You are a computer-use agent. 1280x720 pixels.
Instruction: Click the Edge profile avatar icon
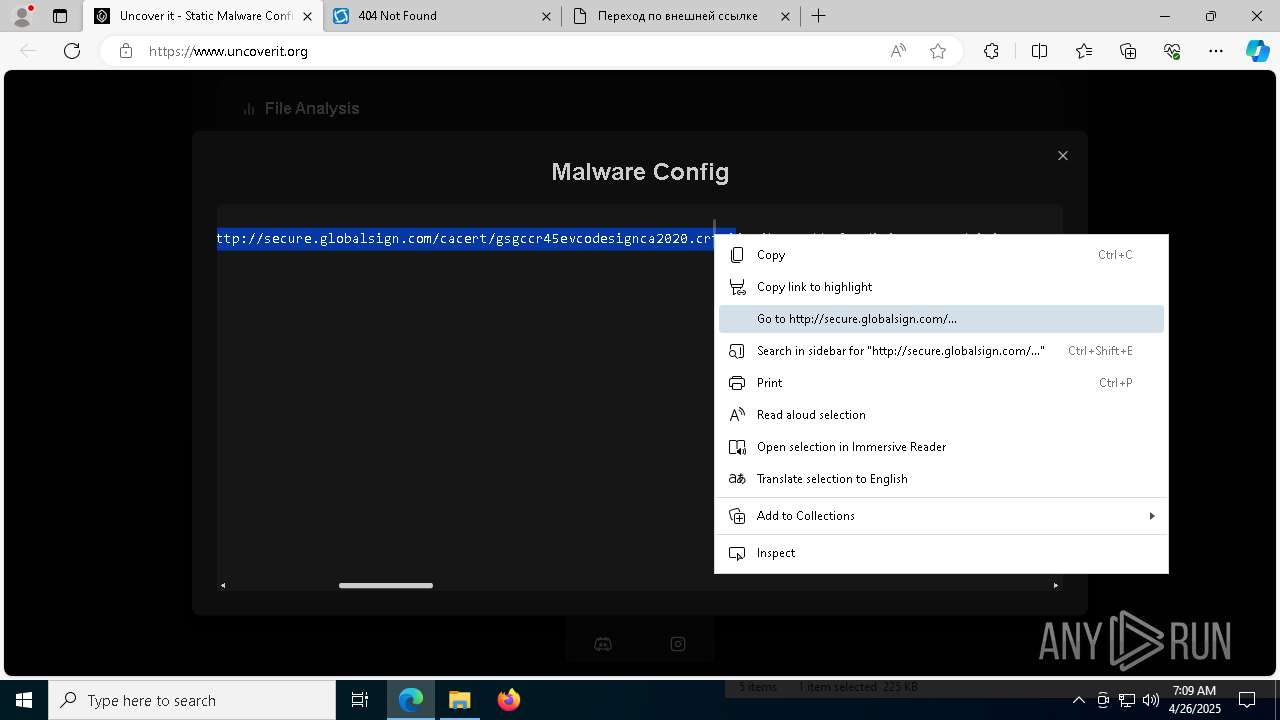tap(22, 16)
